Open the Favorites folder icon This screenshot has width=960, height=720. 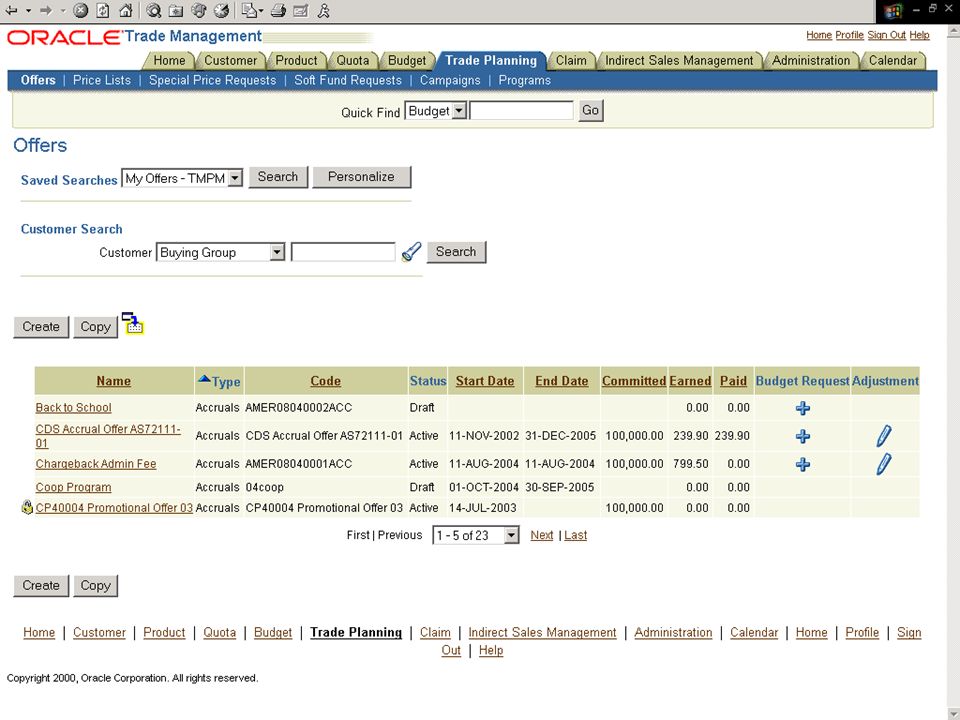[x=176, y=10]
